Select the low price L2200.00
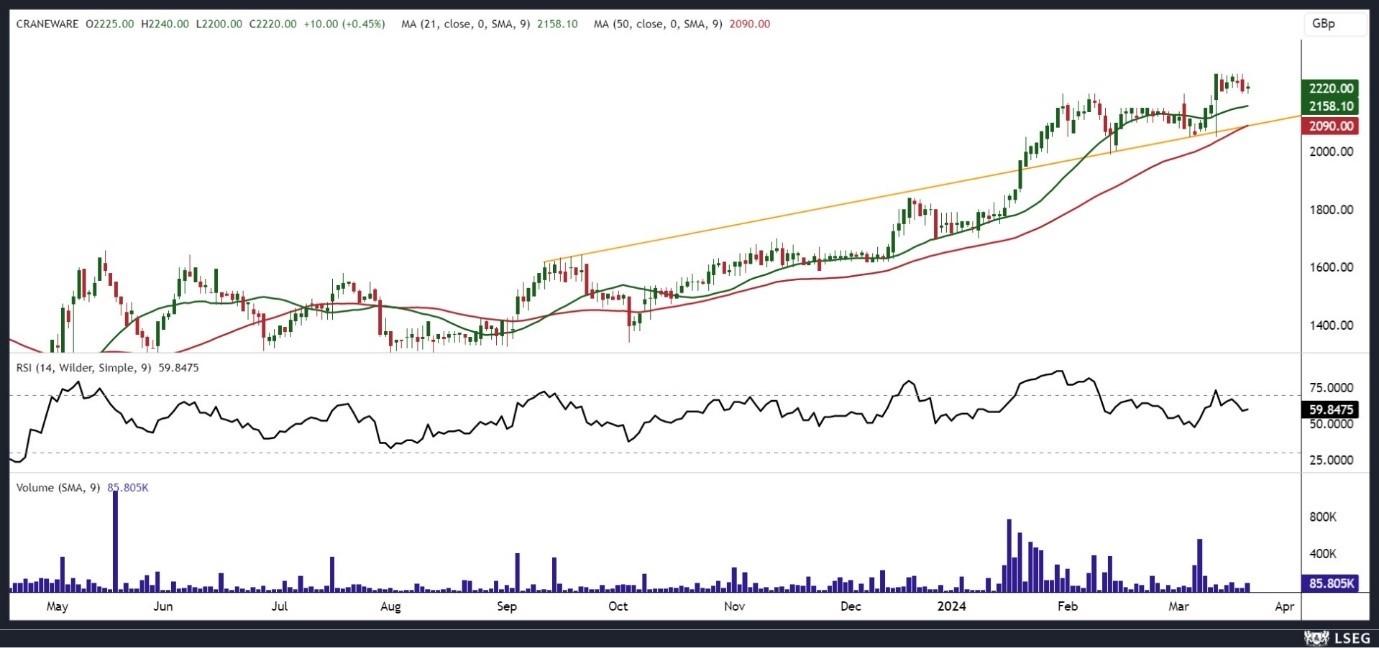This screenshot has width=1379, height=648. tap(220, 23)
